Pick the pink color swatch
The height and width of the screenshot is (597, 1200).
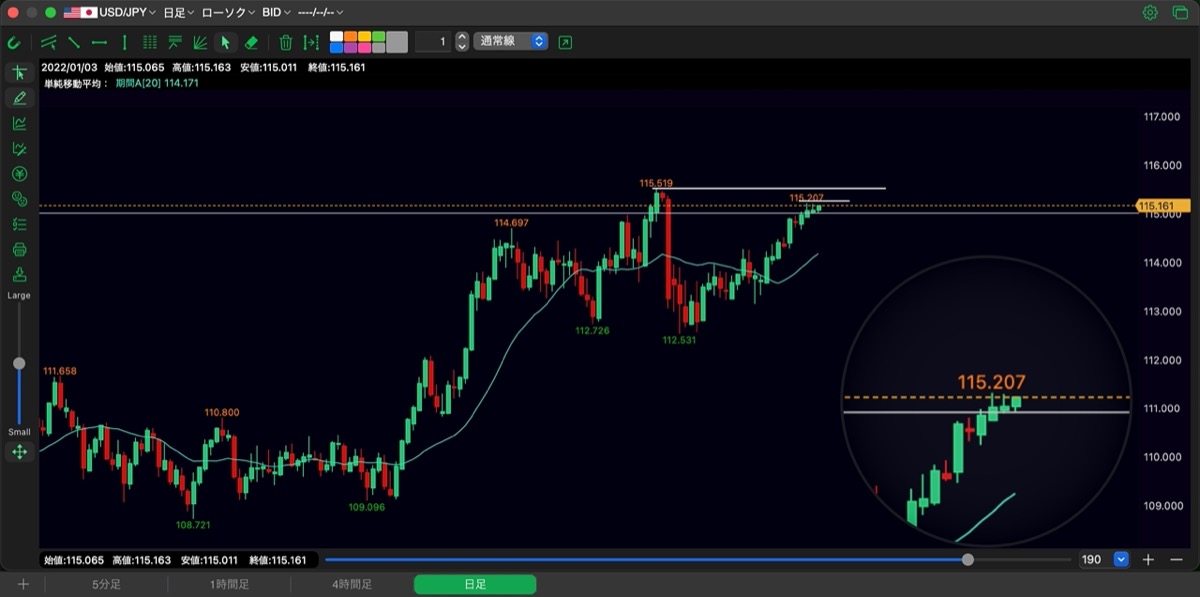(365, 47)
